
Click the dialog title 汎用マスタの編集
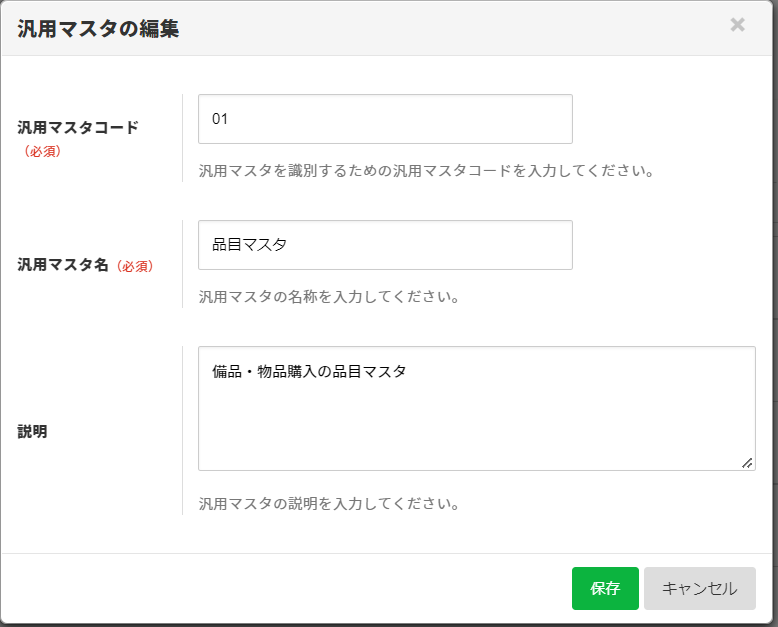(98, 28)
